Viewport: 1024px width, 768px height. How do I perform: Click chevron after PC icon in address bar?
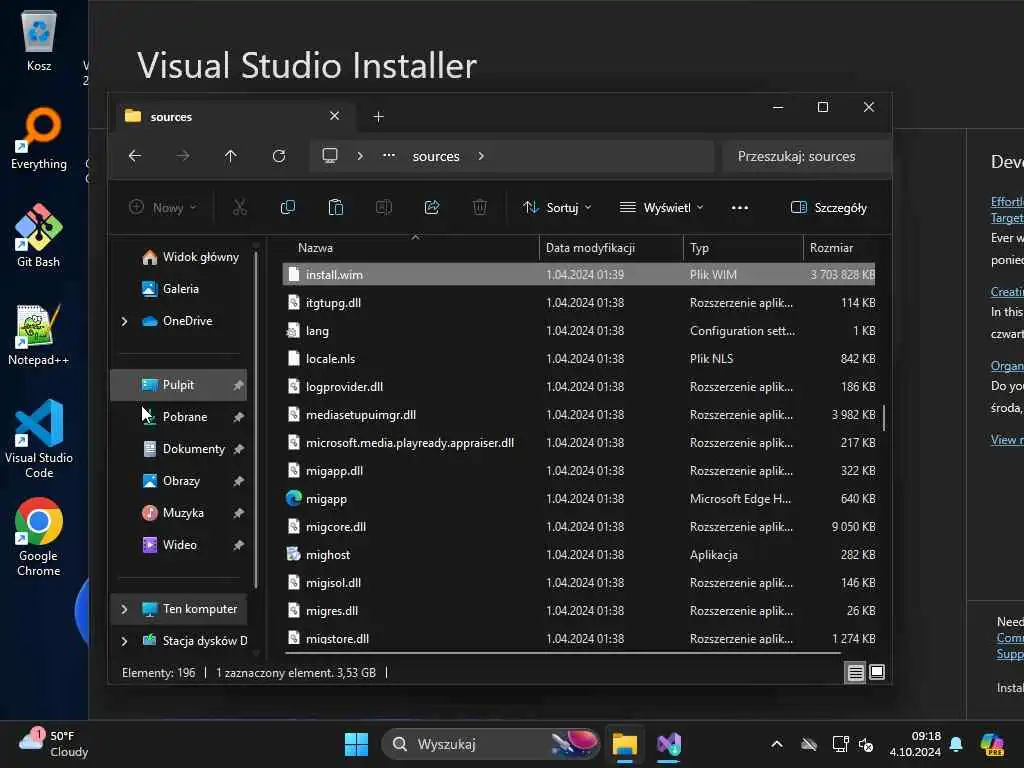coord(360,156)
